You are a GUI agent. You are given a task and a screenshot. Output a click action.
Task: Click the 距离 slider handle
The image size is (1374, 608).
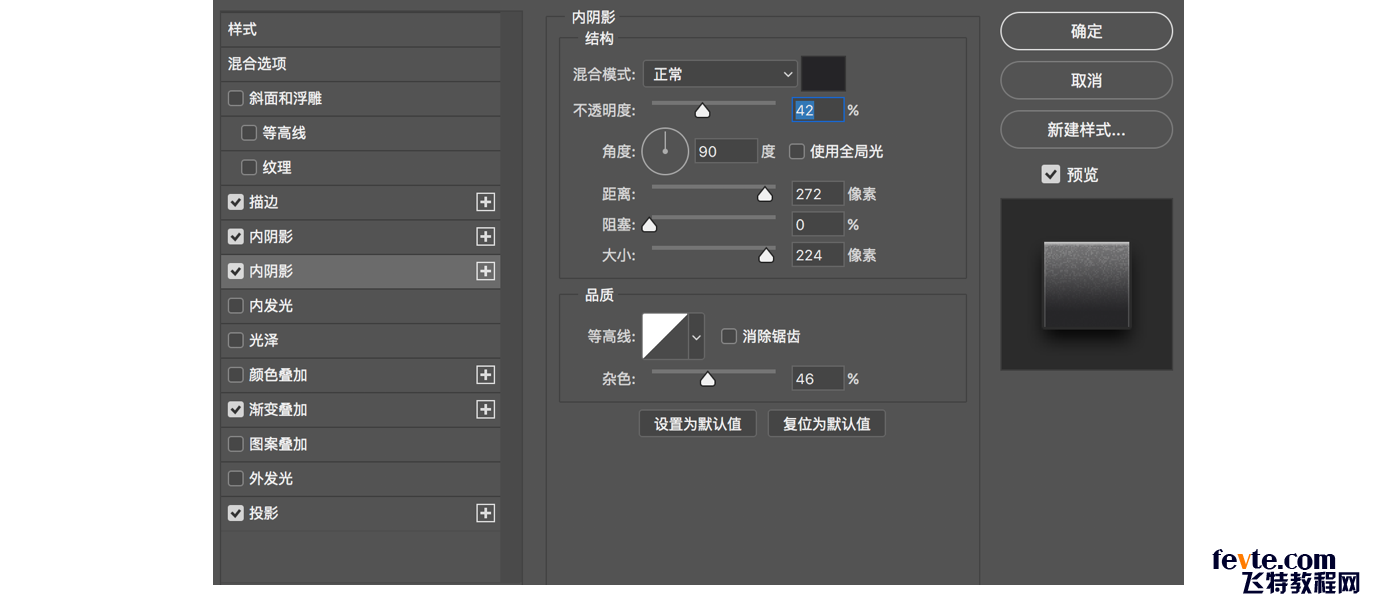point(766,195)
